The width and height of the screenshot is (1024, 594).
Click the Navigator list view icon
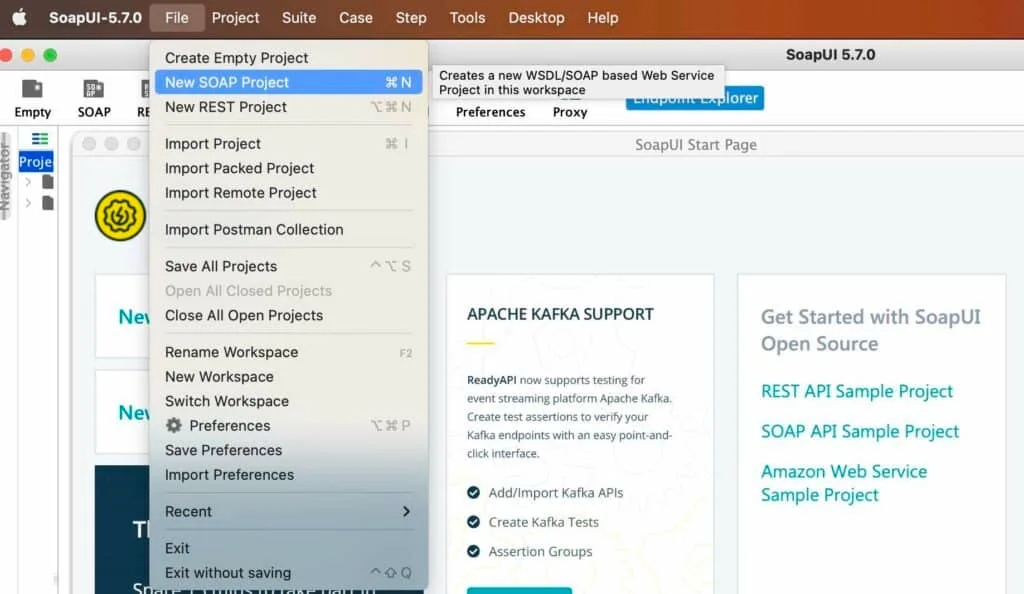pyautogui.click(x=40, y=139)
